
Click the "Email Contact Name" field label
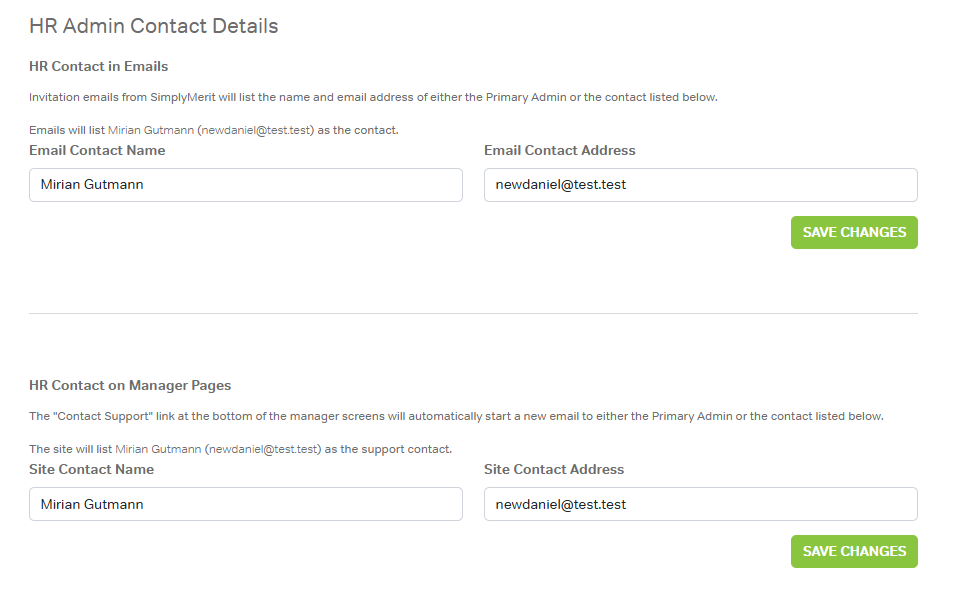(97, 151)
